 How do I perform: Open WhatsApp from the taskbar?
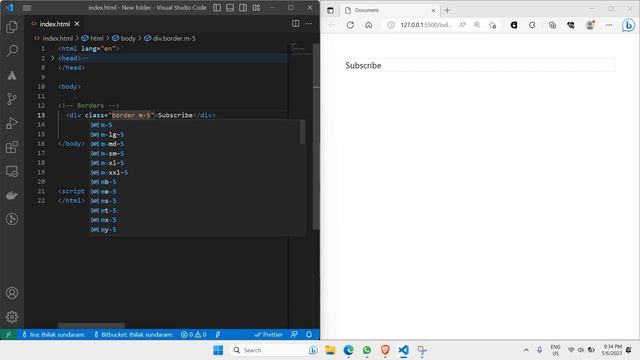367,350
